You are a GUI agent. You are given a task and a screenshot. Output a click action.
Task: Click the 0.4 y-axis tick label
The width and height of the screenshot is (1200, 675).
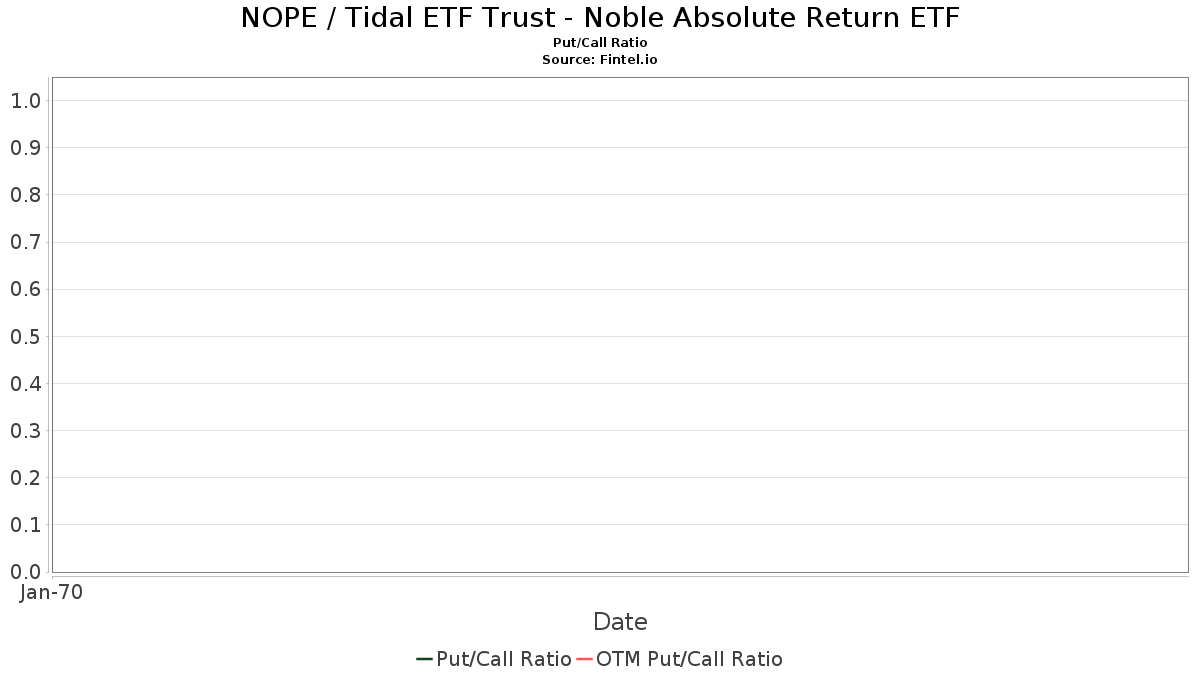pyautogui.click(x=25, y=383)
